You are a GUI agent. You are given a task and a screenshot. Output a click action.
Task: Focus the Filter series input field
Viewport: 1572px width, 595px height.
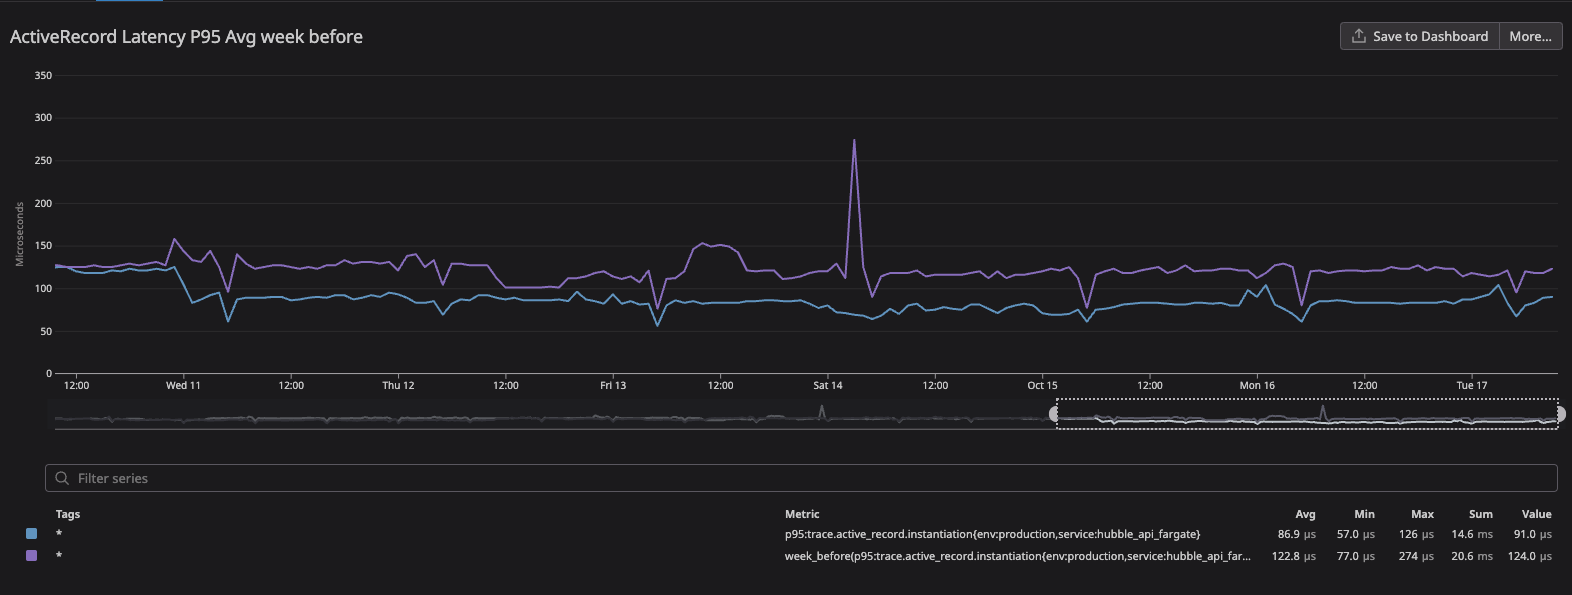801,478
